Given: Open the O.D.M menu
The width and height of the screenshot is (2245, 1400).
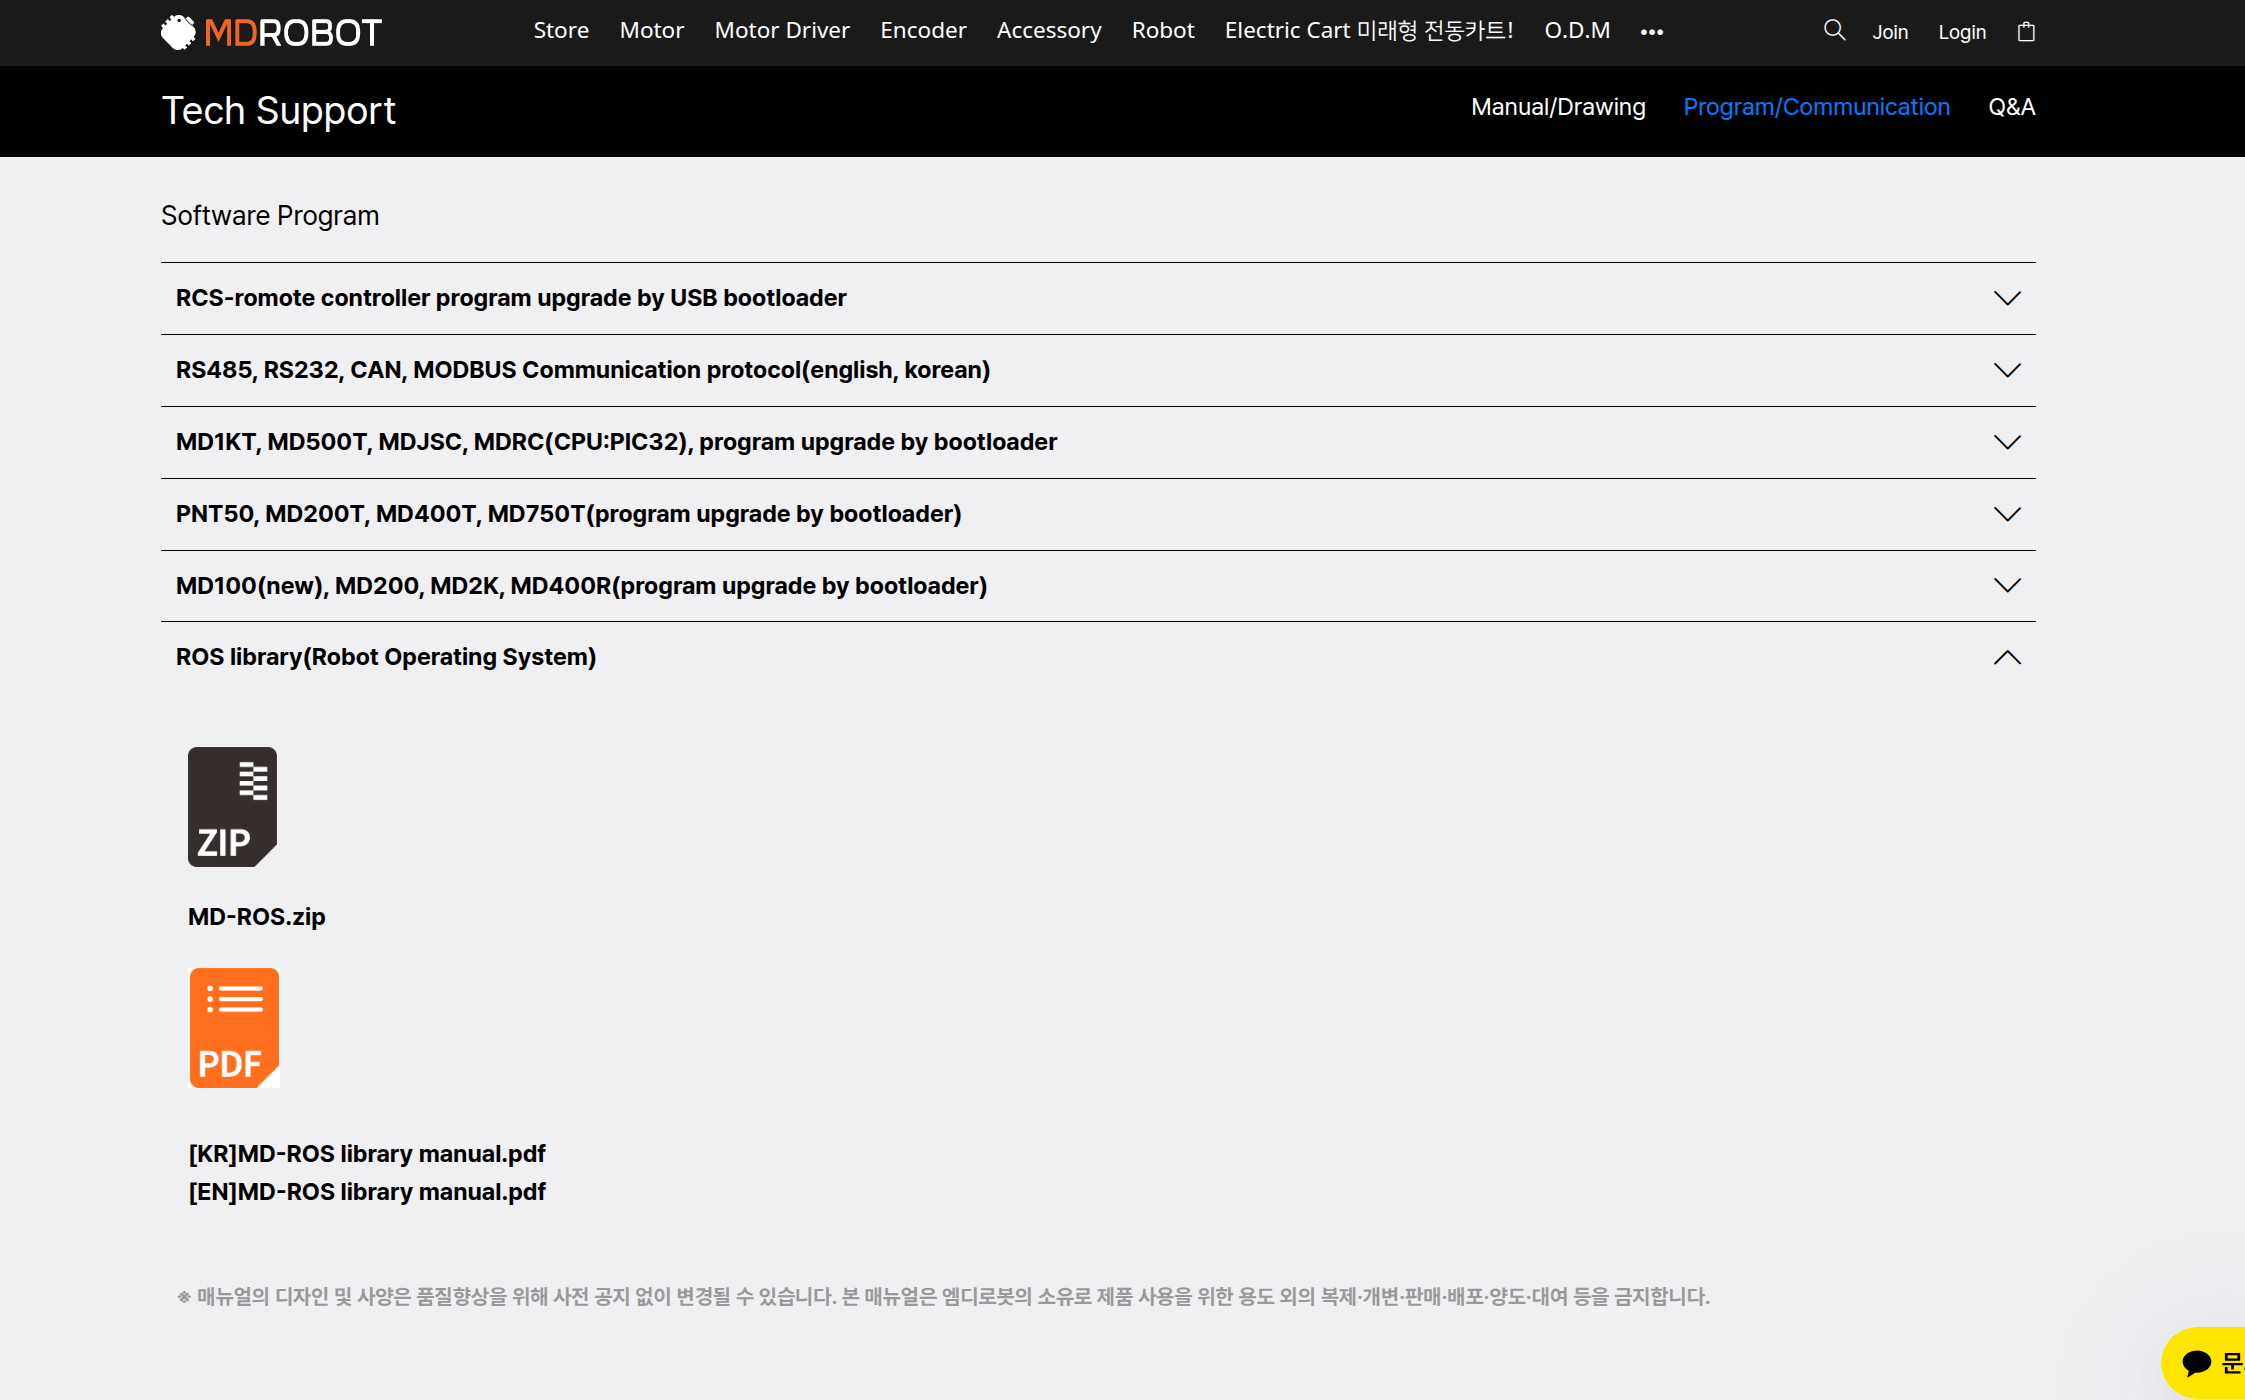Looking at the screenshot, I should click(x=1577, y=31).
